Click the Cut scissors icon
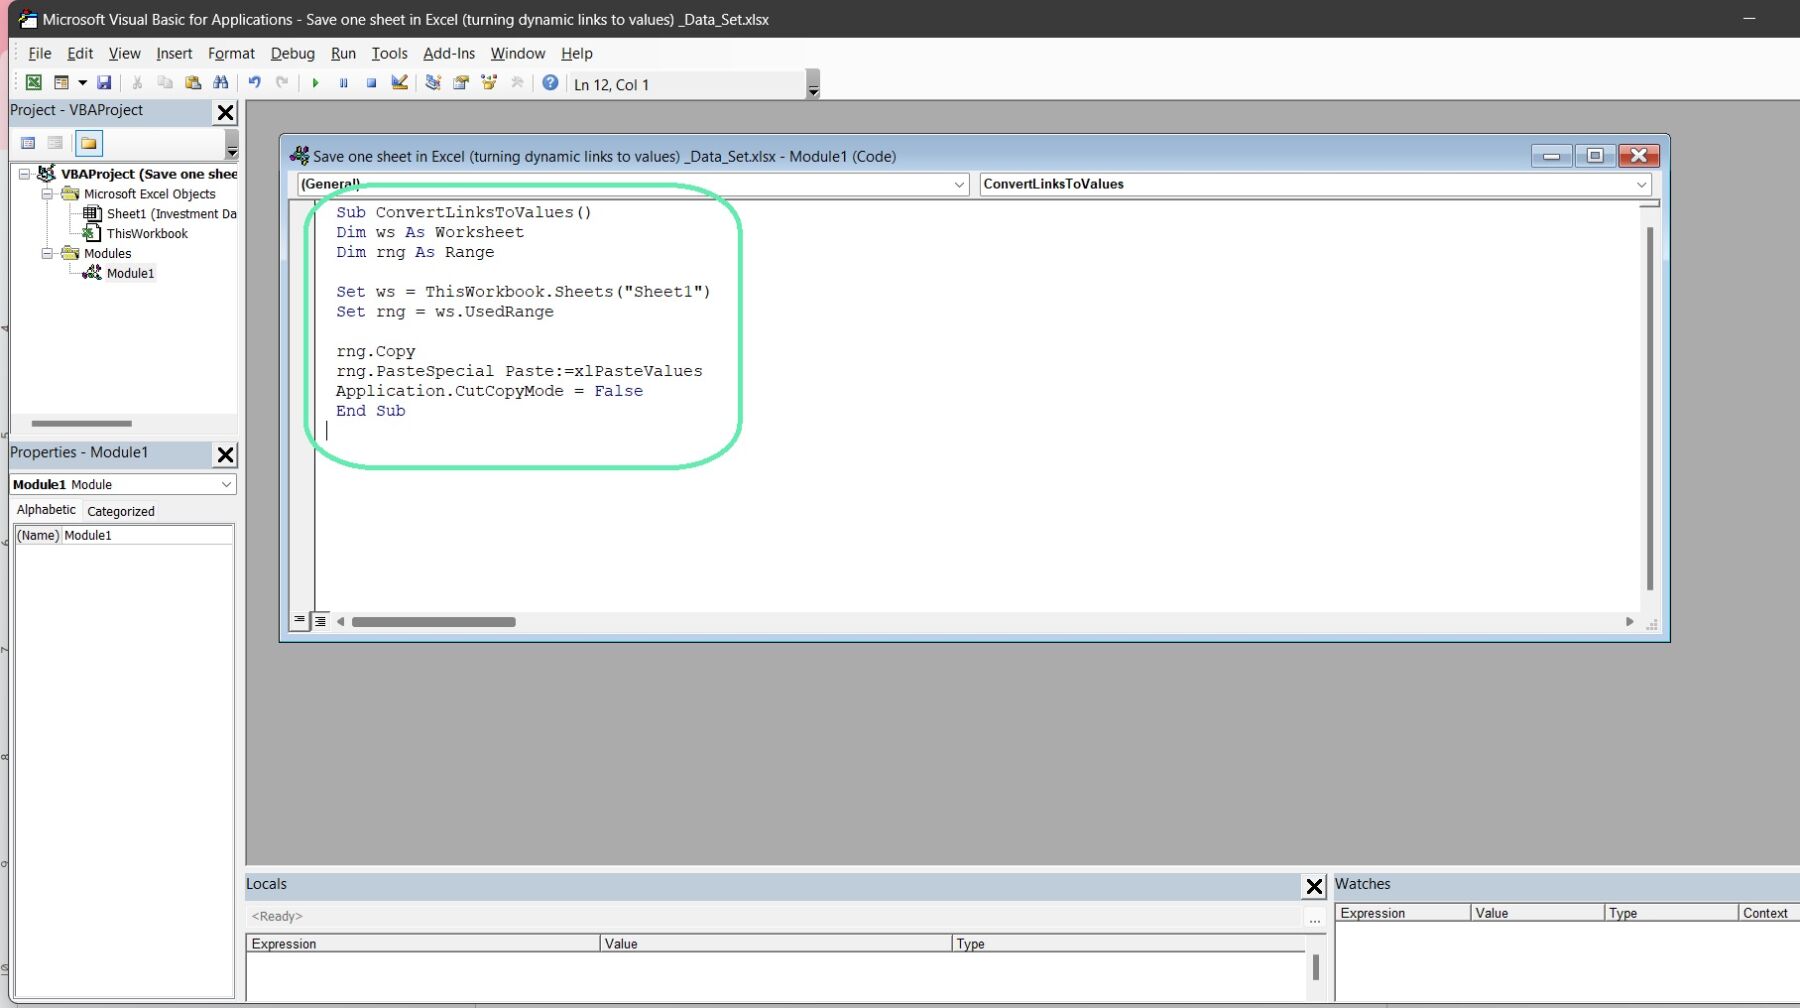This screenshot has height=1008, width=1800. pyautogui.click(x=137, y=83)
